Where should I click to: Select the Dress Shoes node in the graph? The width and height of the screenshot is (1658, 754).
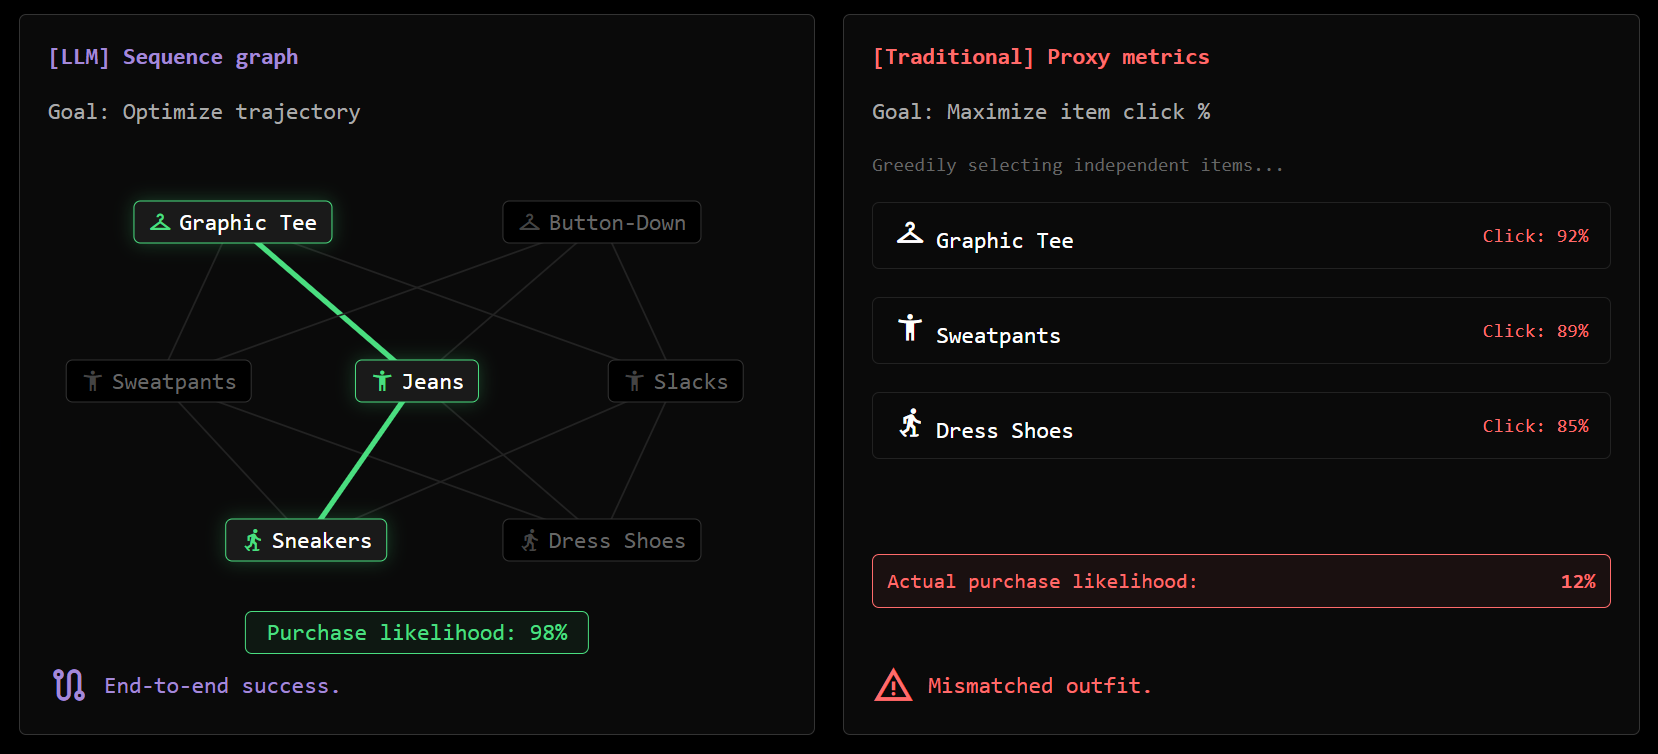click(601, 540)
